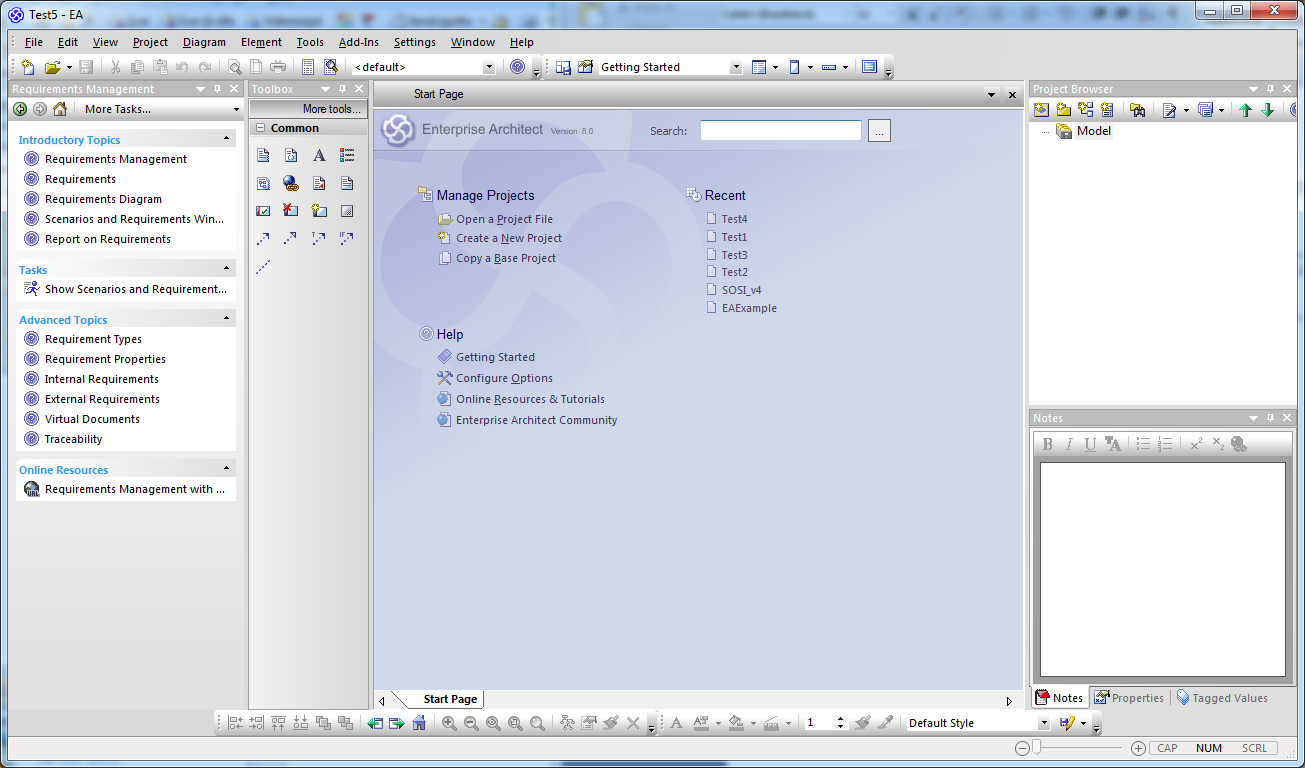Switch to the Tagged Values tab

[1222, 698]
